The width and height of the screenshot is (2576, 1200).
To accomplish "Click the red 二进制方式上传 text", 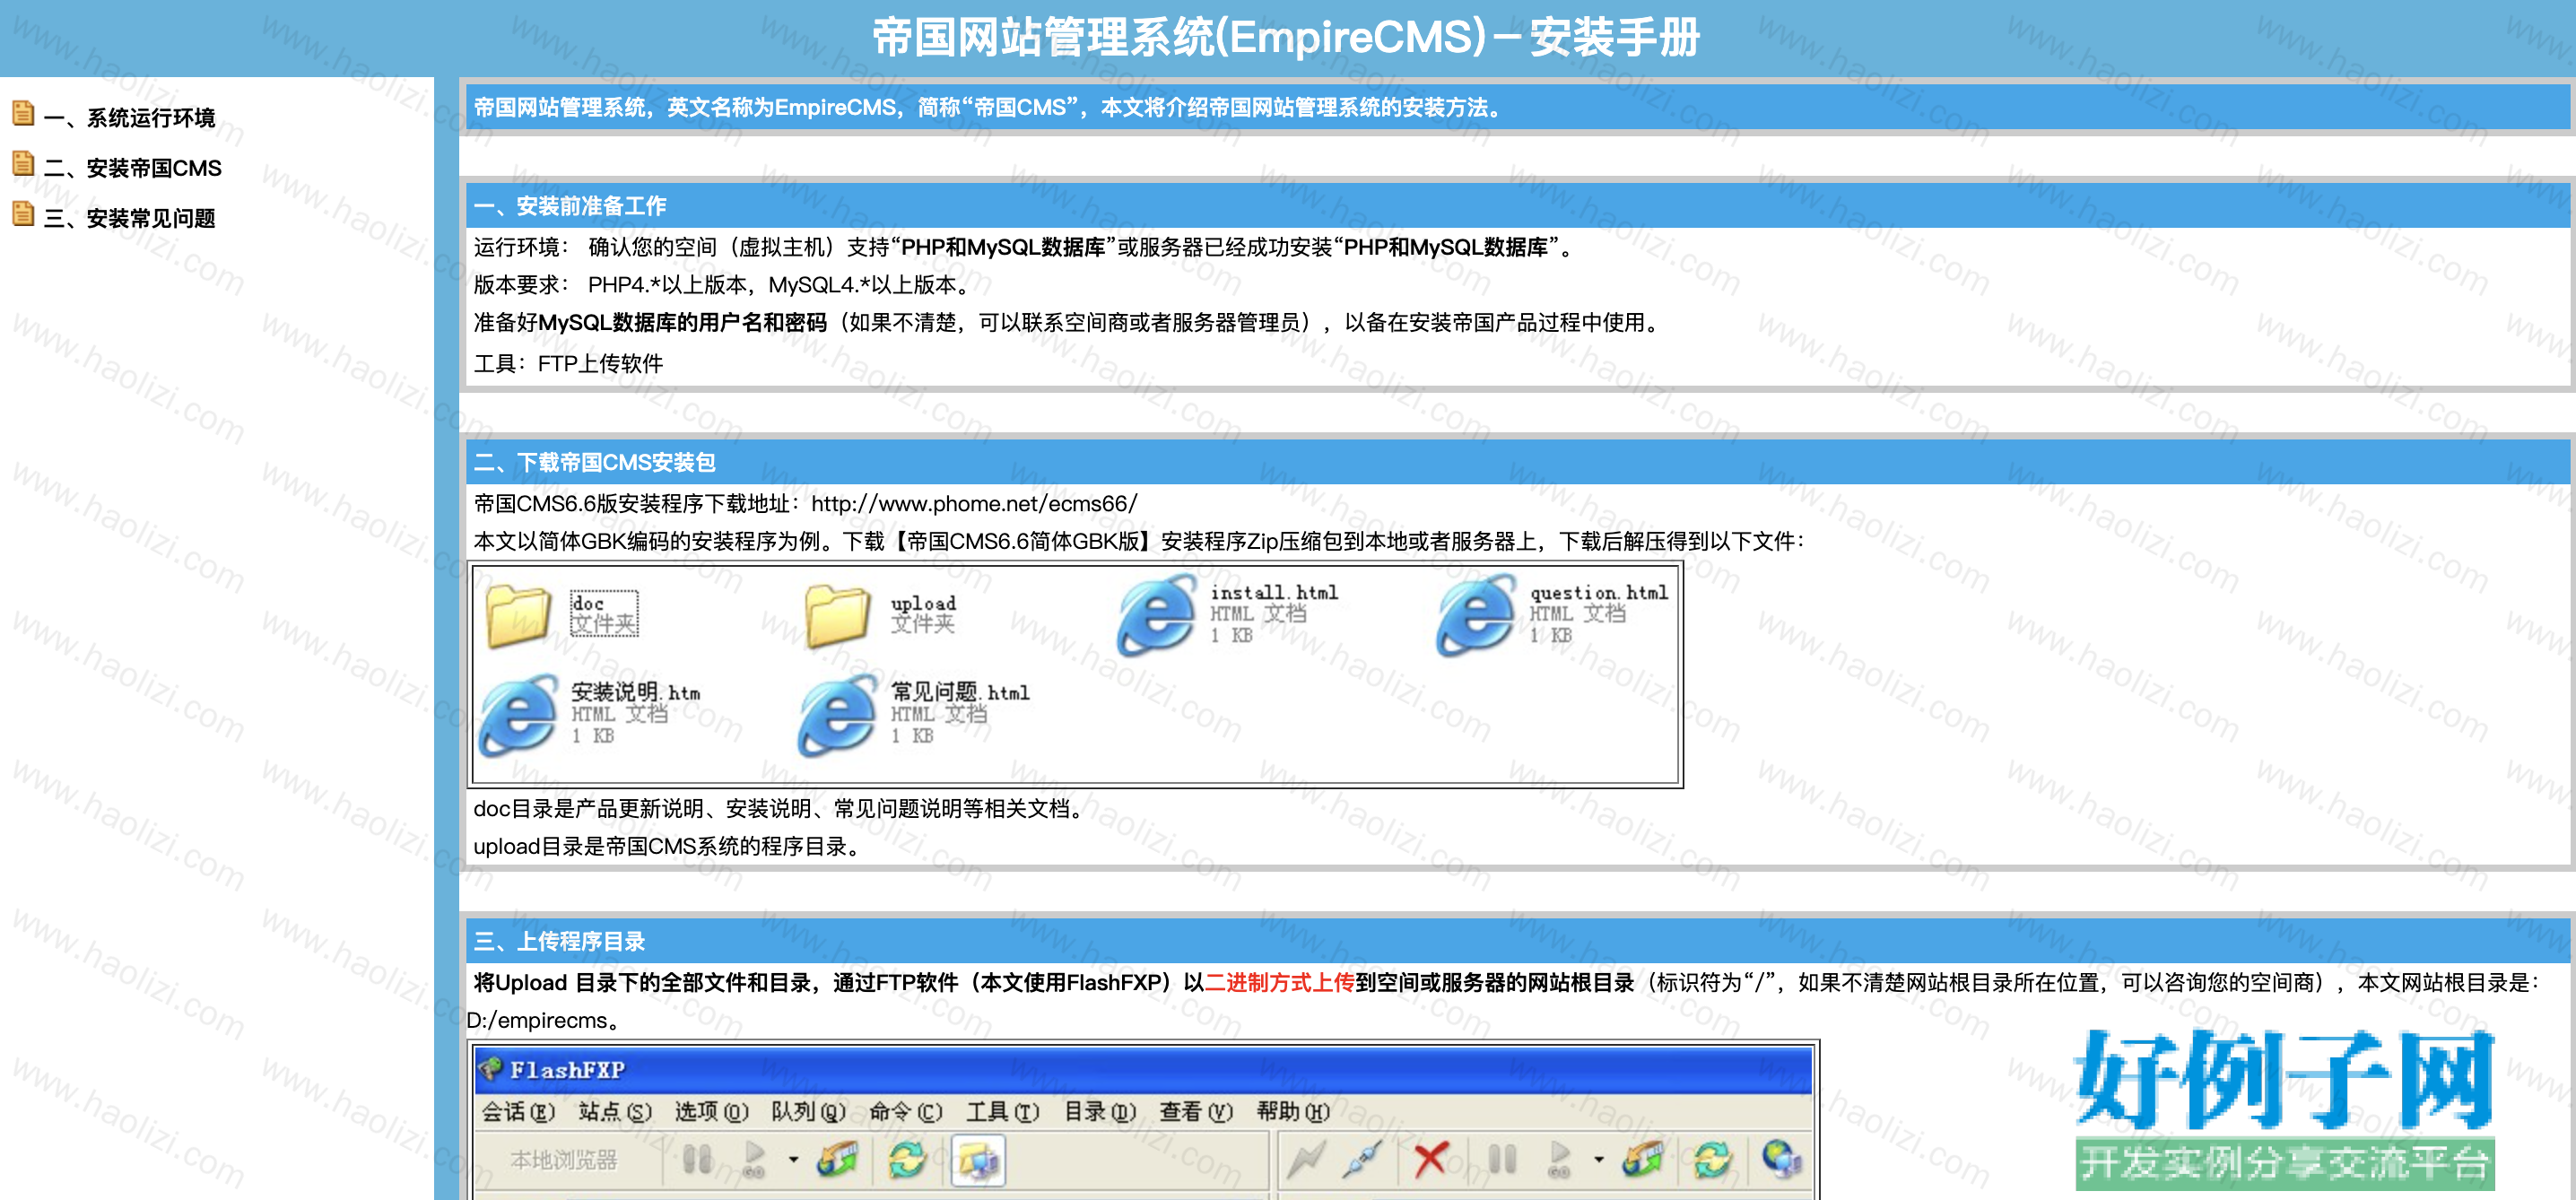I will (1279, 983).
